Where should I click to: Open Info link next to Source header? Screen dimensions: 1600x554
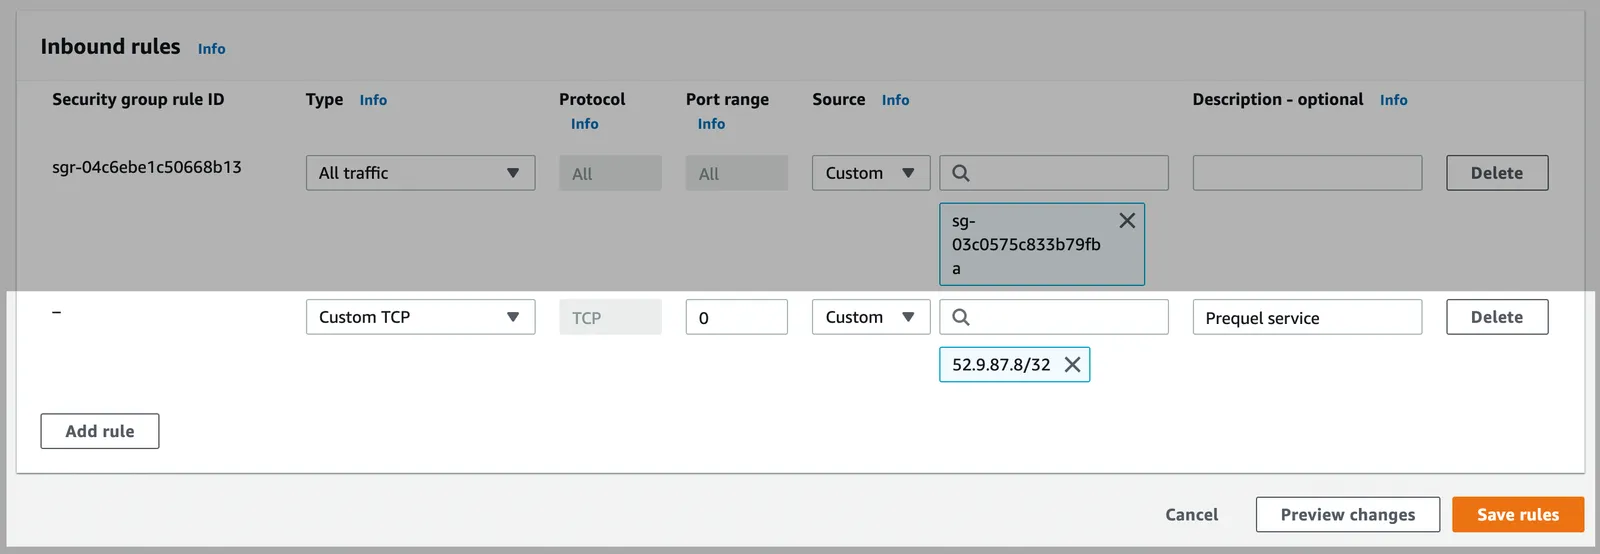tap(895, 100)
